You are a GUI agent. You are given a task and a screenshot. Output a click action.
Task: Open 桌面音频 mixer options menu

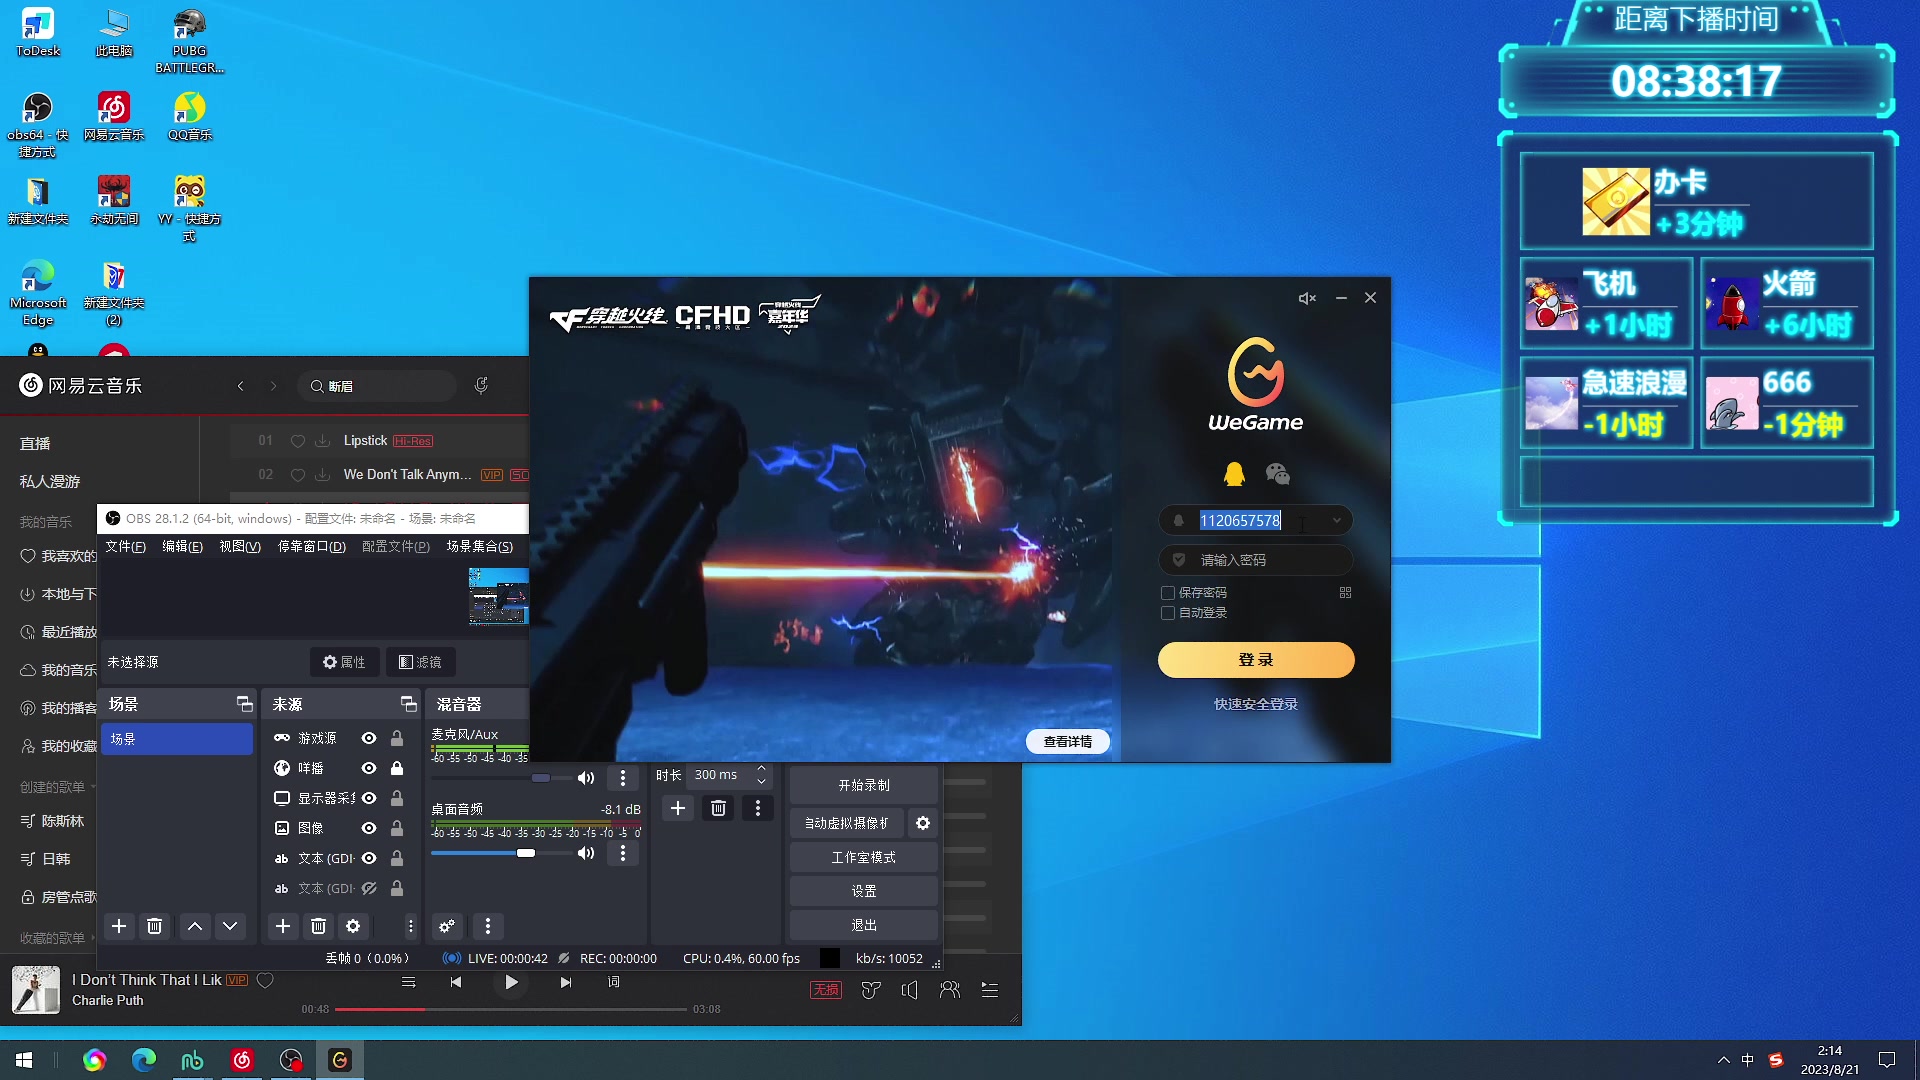tap(622, 853)
